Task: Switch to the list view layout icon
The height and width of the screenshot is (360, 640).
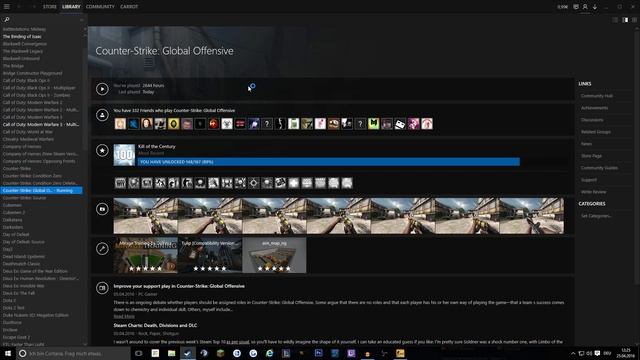Action: pyautogui.click(x=615, y=20)
